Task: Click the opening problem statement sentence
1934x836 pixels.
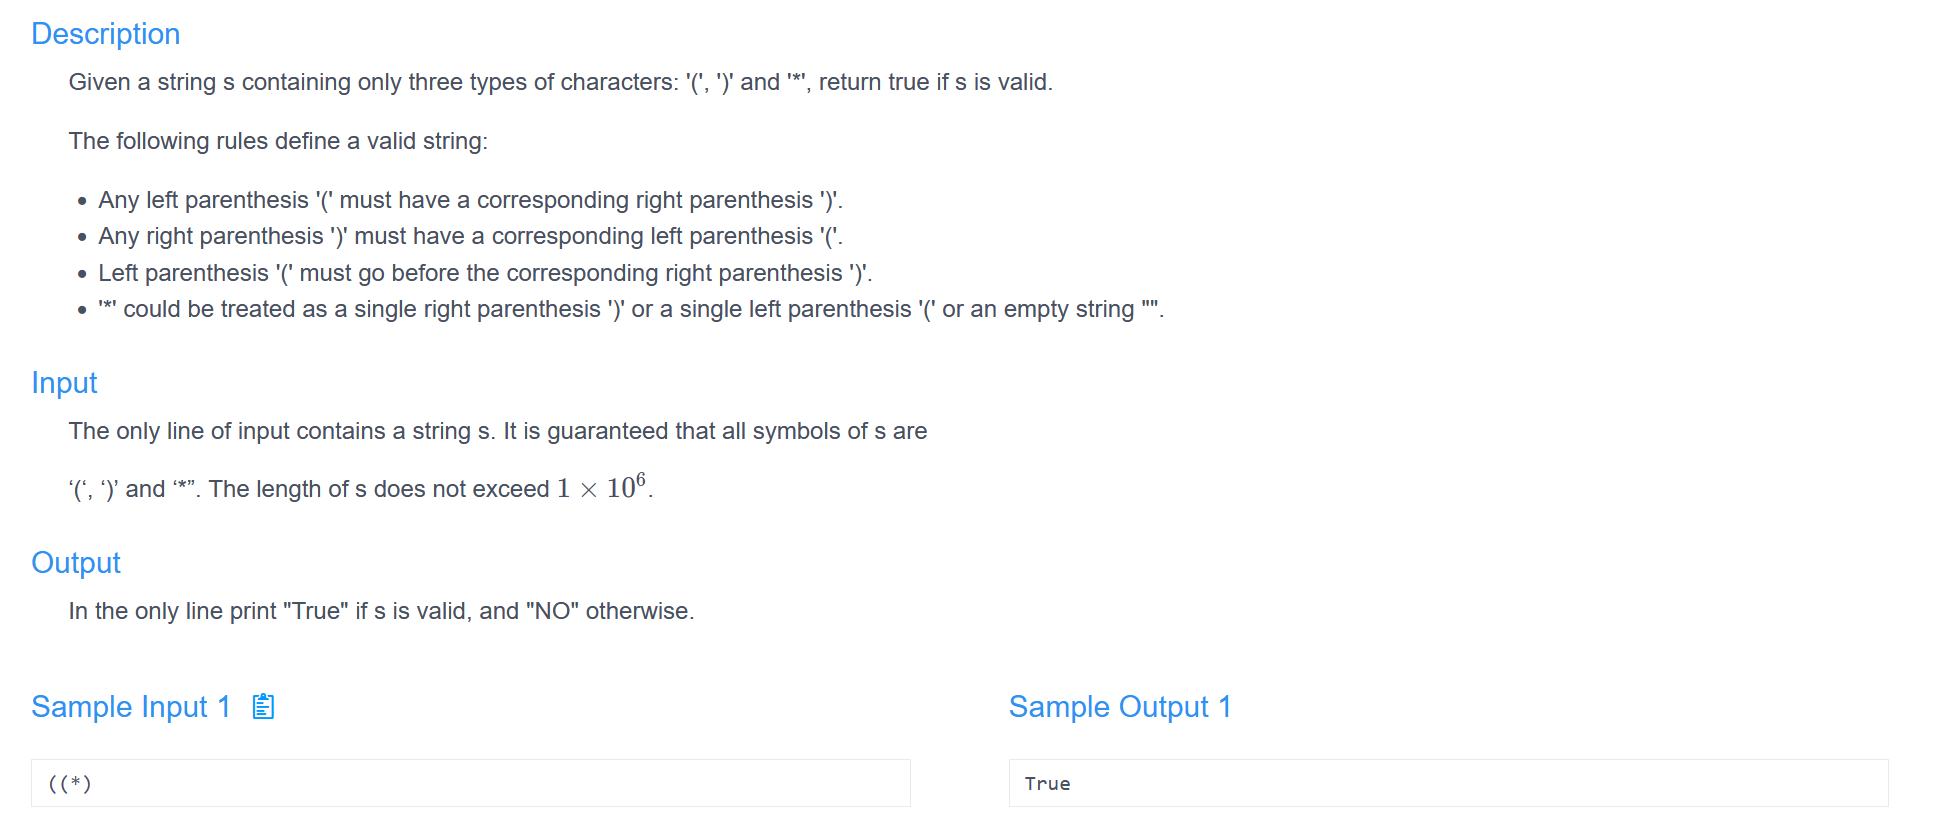Action: tap(560, 81)
